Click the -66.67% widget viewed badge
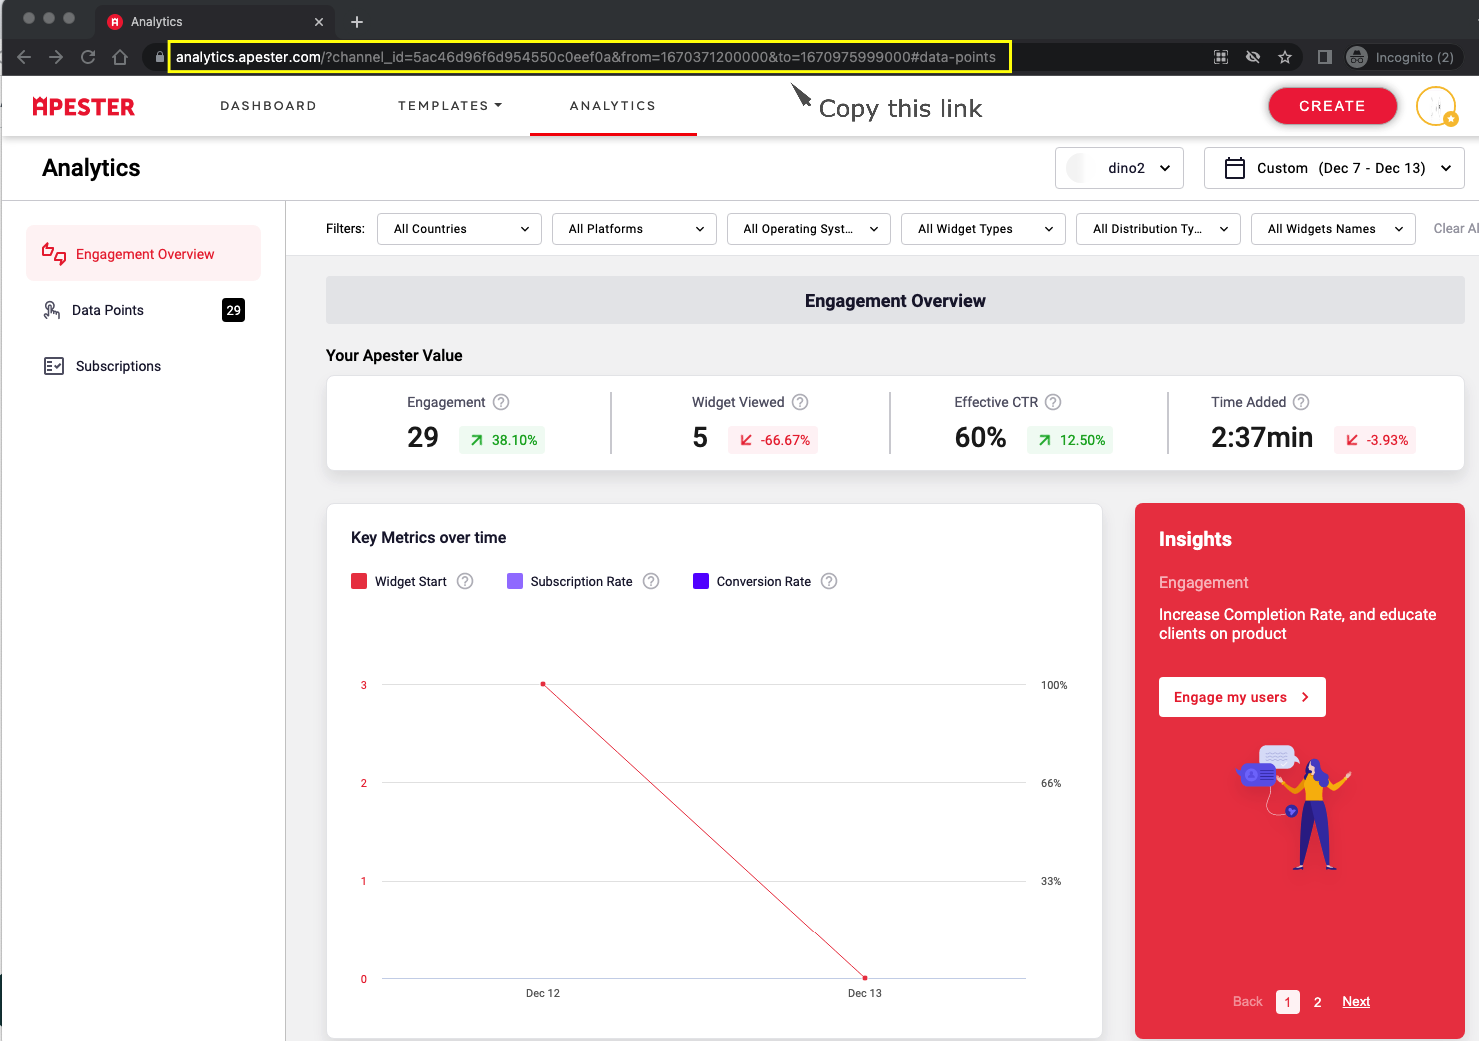1479x1041 pixels. pos(774,440)
